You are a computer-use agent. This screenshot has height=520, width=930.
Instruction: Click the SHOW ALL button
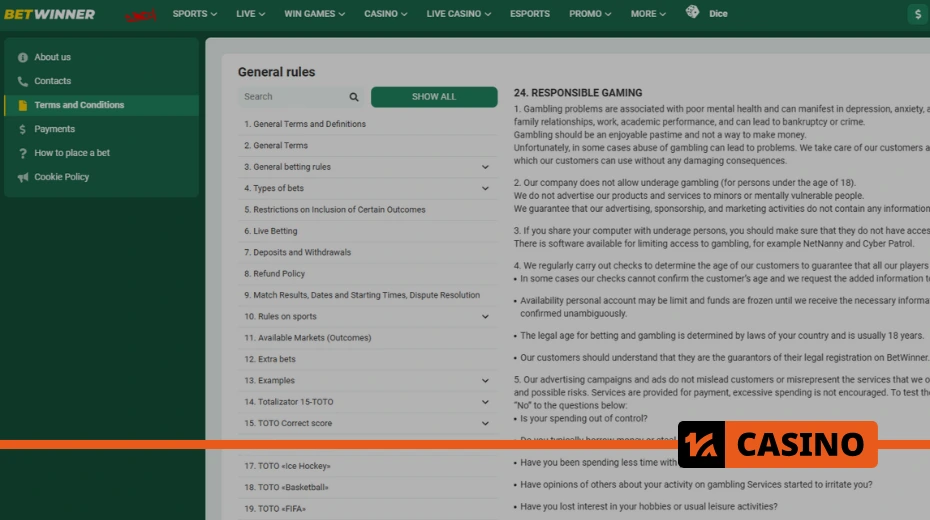(434, 97)
